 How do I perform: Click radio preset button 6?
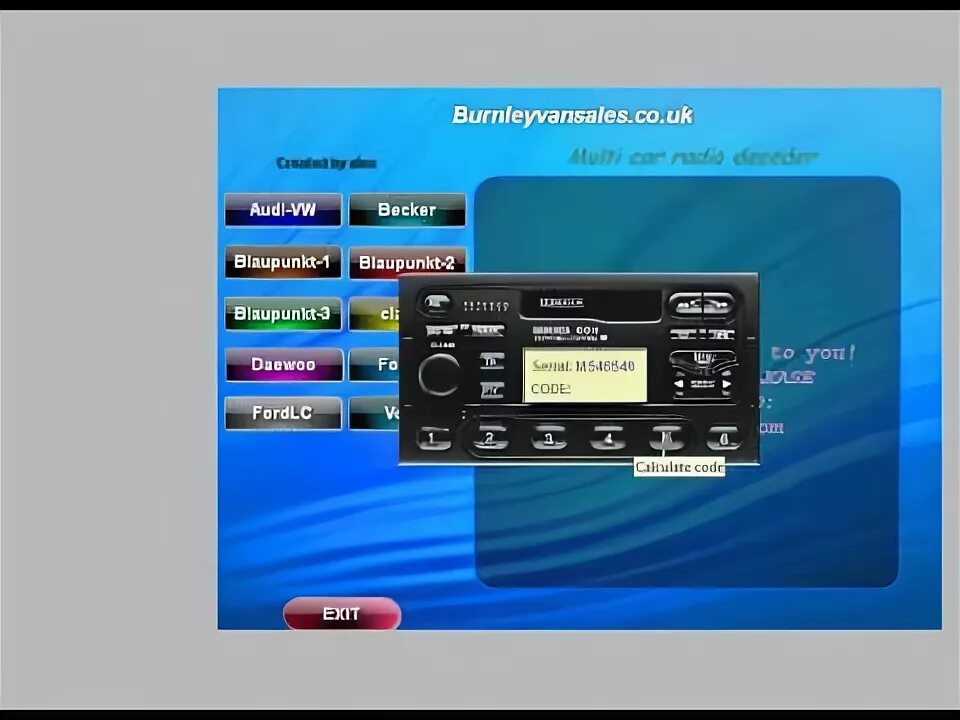(x=724, y=438)
